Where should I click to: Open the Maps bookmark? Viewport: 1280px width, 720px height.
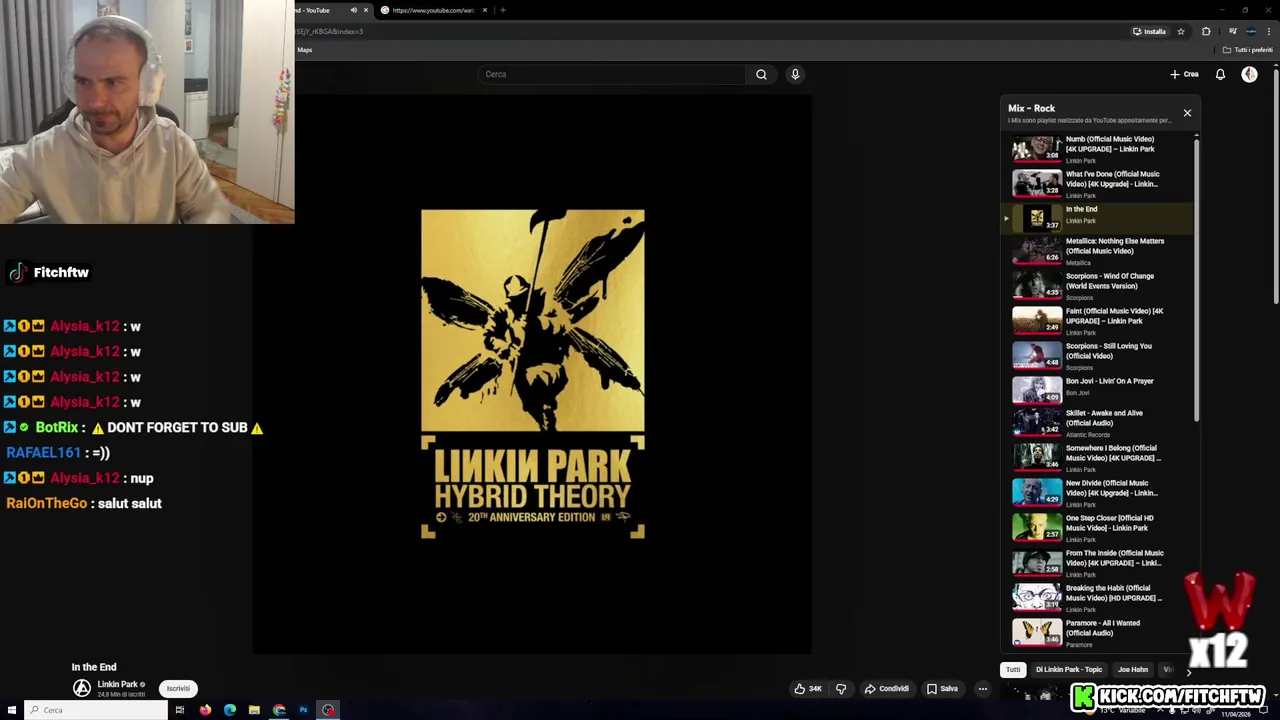tap(304, 50)
